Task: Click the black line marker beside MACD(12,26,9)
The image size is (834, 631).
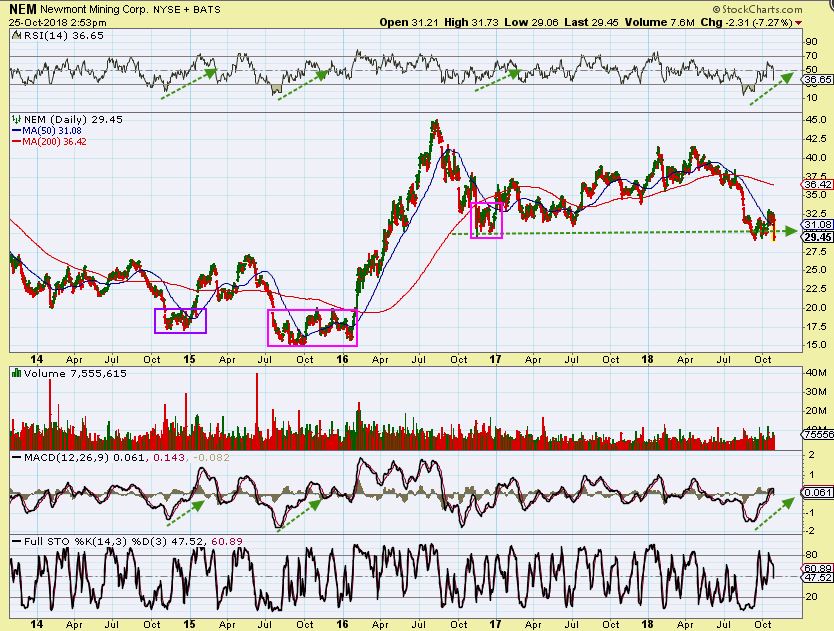Action: pyautogui.click(x=16, y=458)
